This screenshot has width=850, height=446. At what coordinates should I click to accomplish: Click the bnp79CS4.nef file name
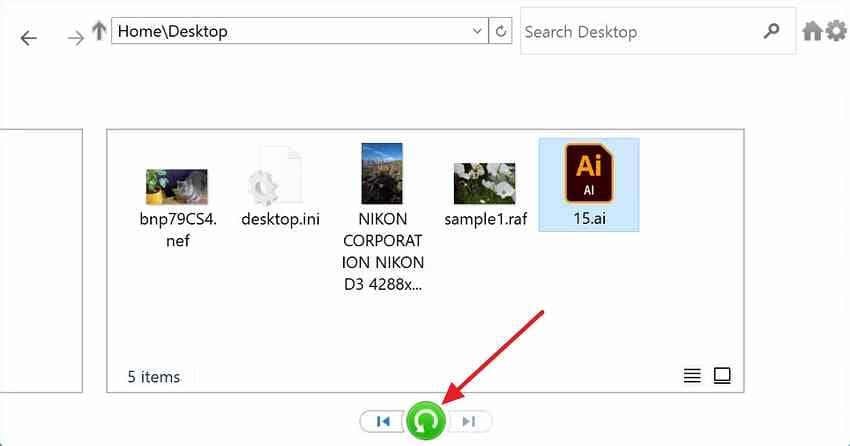tap(178, 229)
